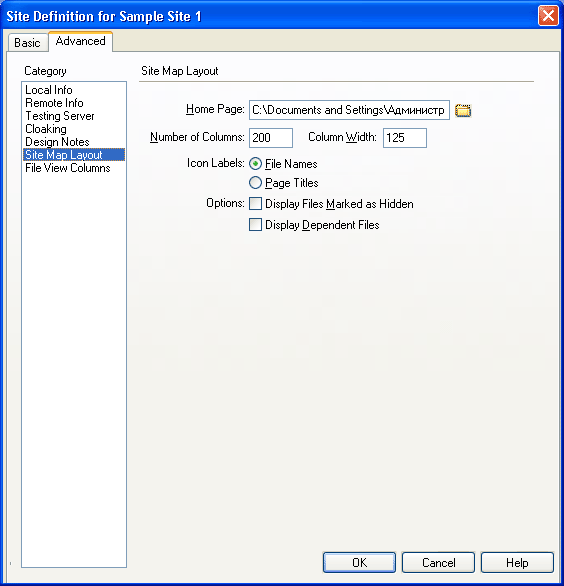Viewport: 564px width, 586px height.
Task: Check the Display Dependent Files option
Action: tap(255, 225)
